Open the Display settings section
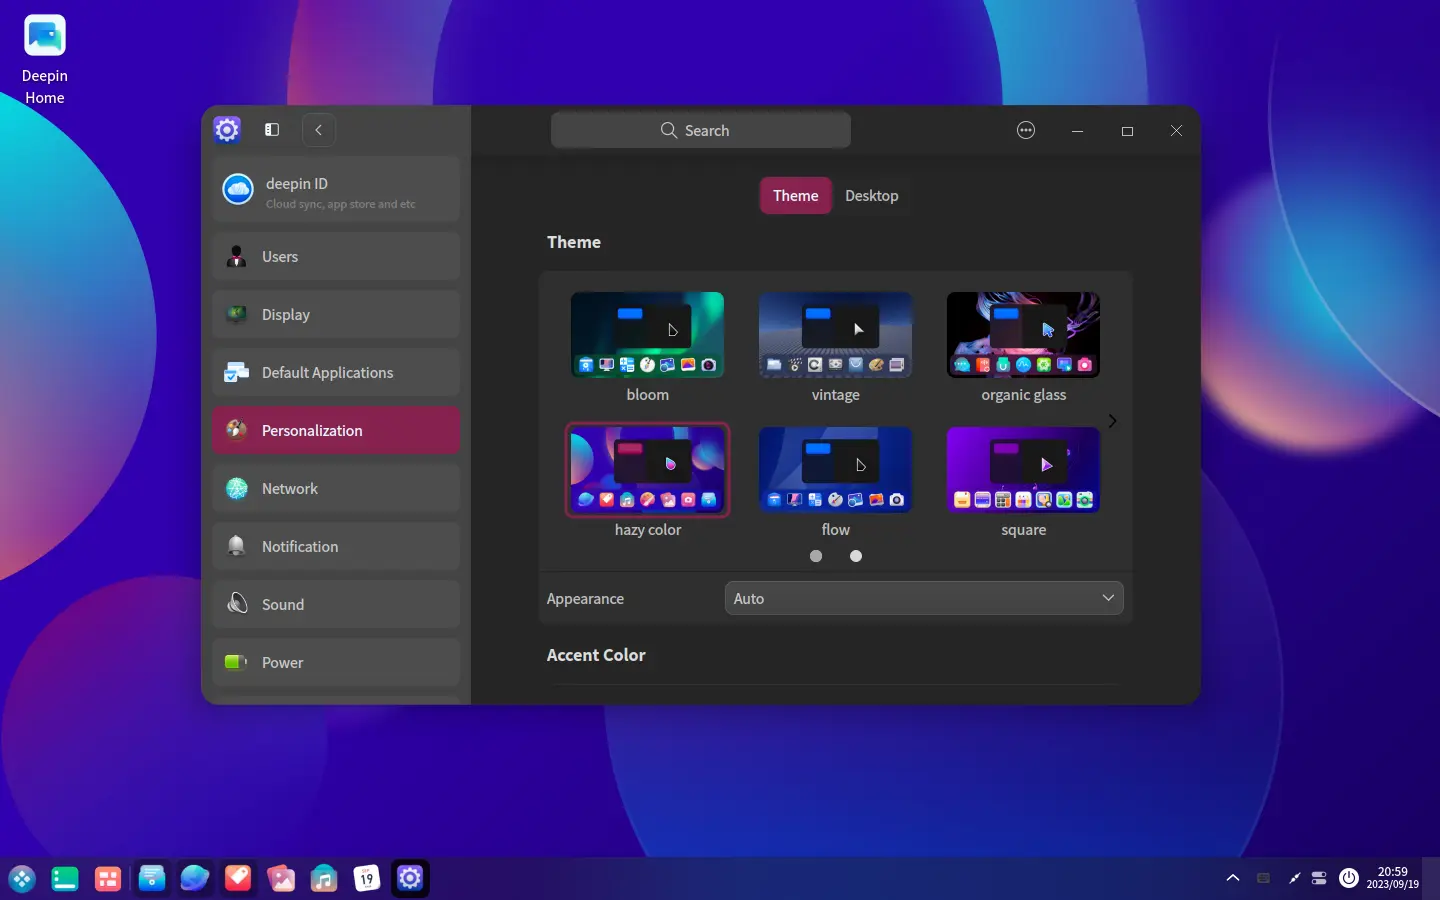This screenshot has width=1440, height=900. point(336,315)
